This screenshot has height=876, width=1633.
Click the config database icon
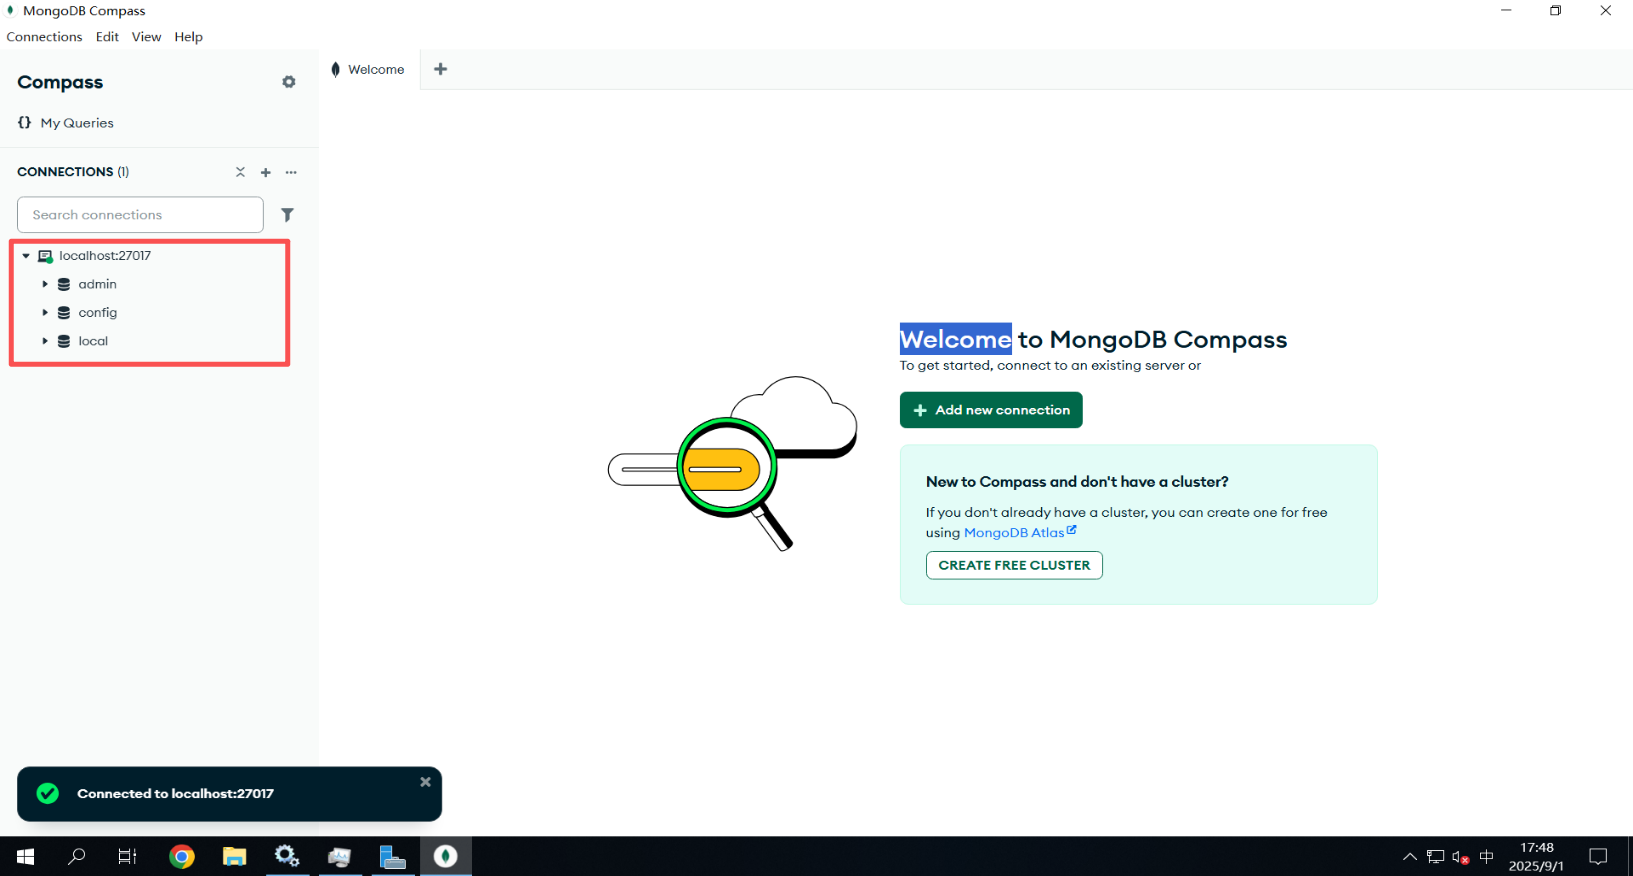click(64, 313)
